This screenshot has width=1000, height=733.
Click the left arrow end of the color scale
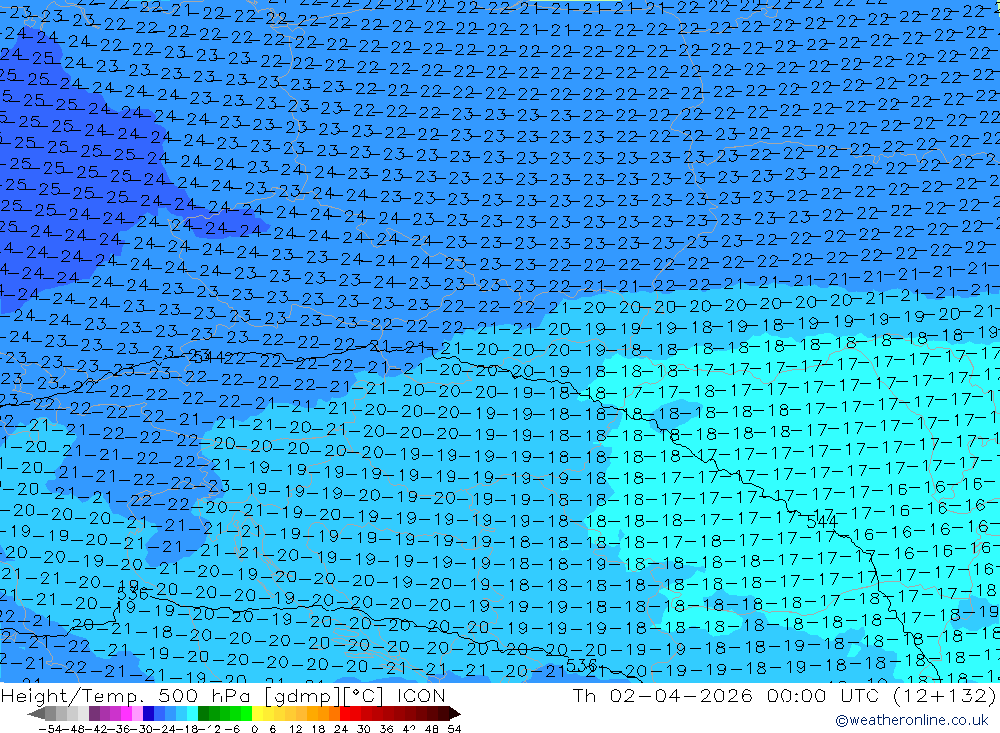pyautogui.click(x=36, y=714)
